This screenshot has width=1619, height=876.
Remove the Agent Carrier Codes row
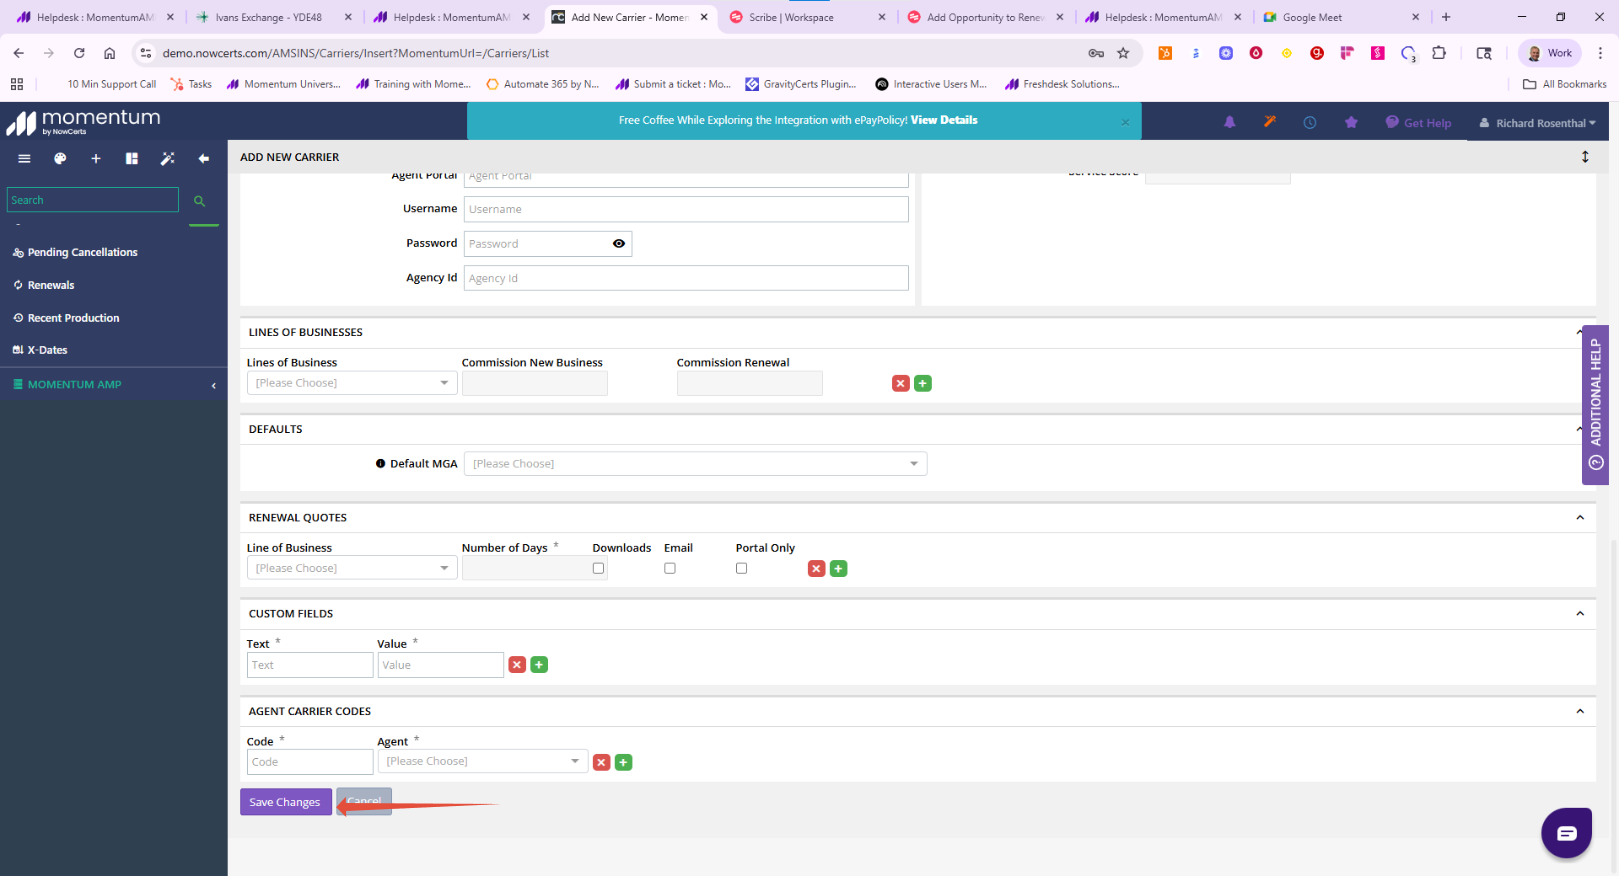click(602, 762)
